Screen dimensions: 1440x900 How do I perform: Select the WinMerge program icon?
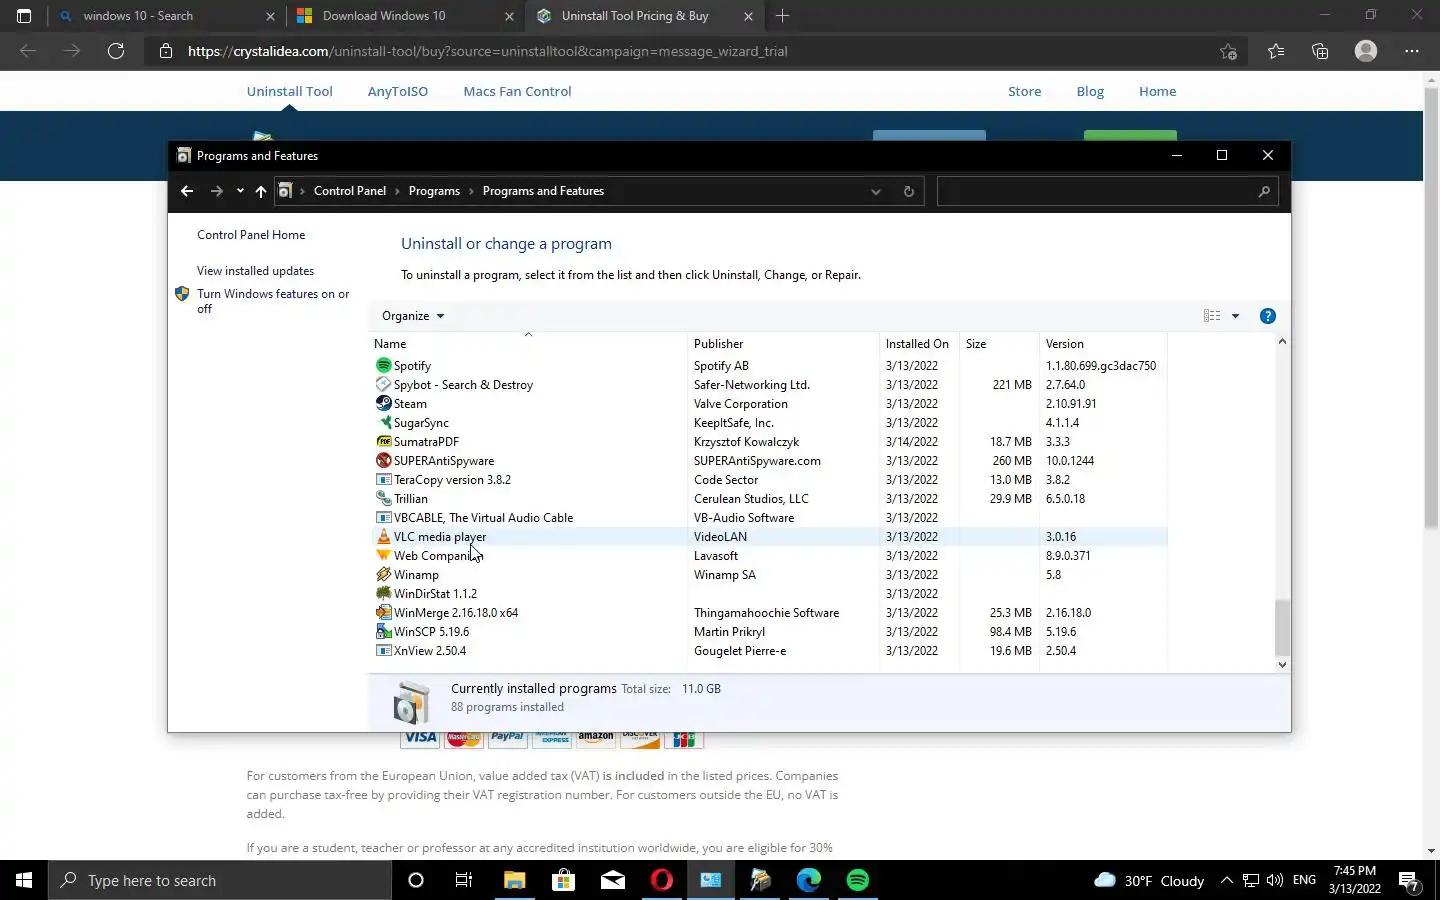[x=383, y=613]
